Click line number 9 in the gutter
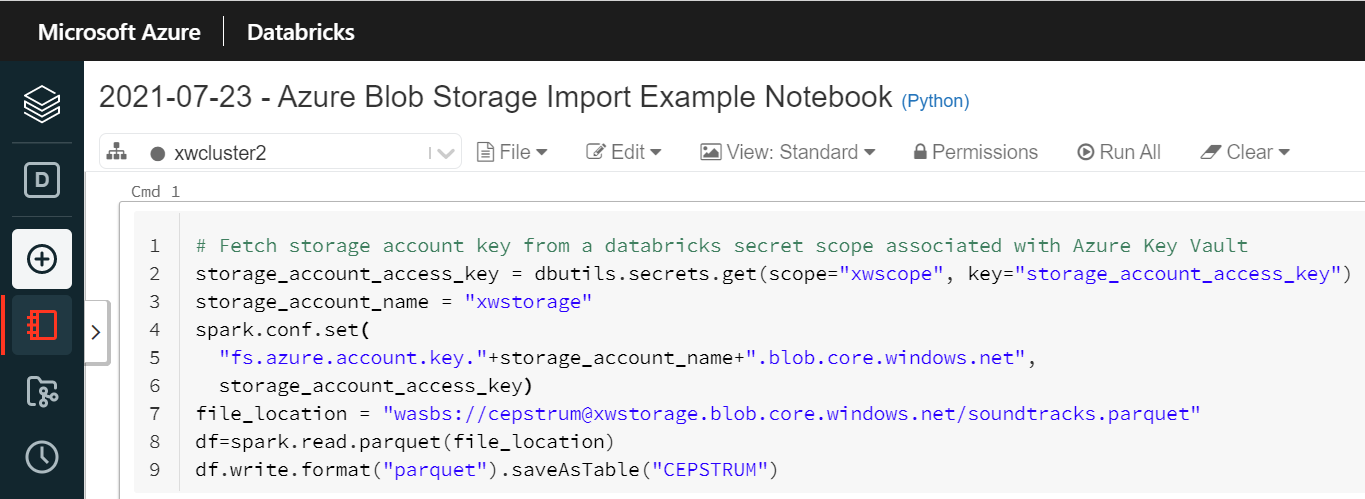Viewport: 1365px width, 499px height. point(155,470)
